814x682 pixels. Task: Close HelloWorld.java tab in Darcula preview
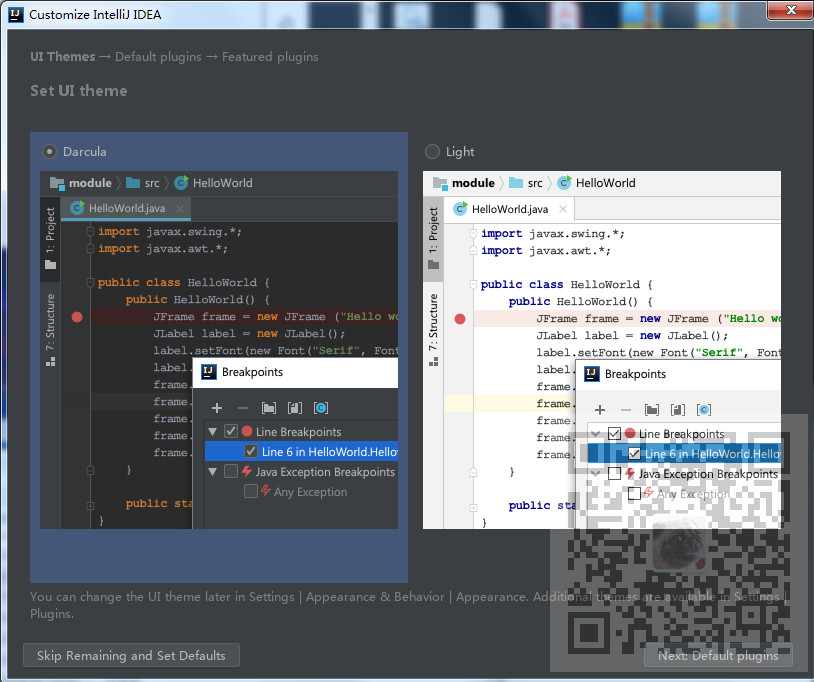click(x=180, y=209)
